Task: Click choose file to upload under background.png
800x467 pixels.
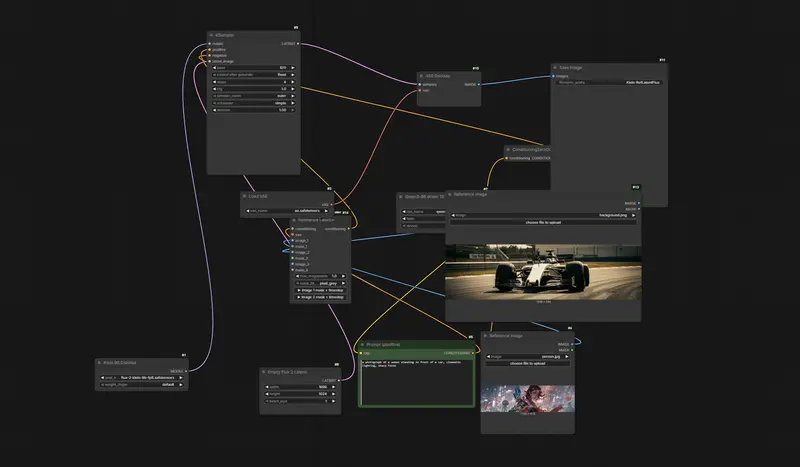Action: pos(543,223)
